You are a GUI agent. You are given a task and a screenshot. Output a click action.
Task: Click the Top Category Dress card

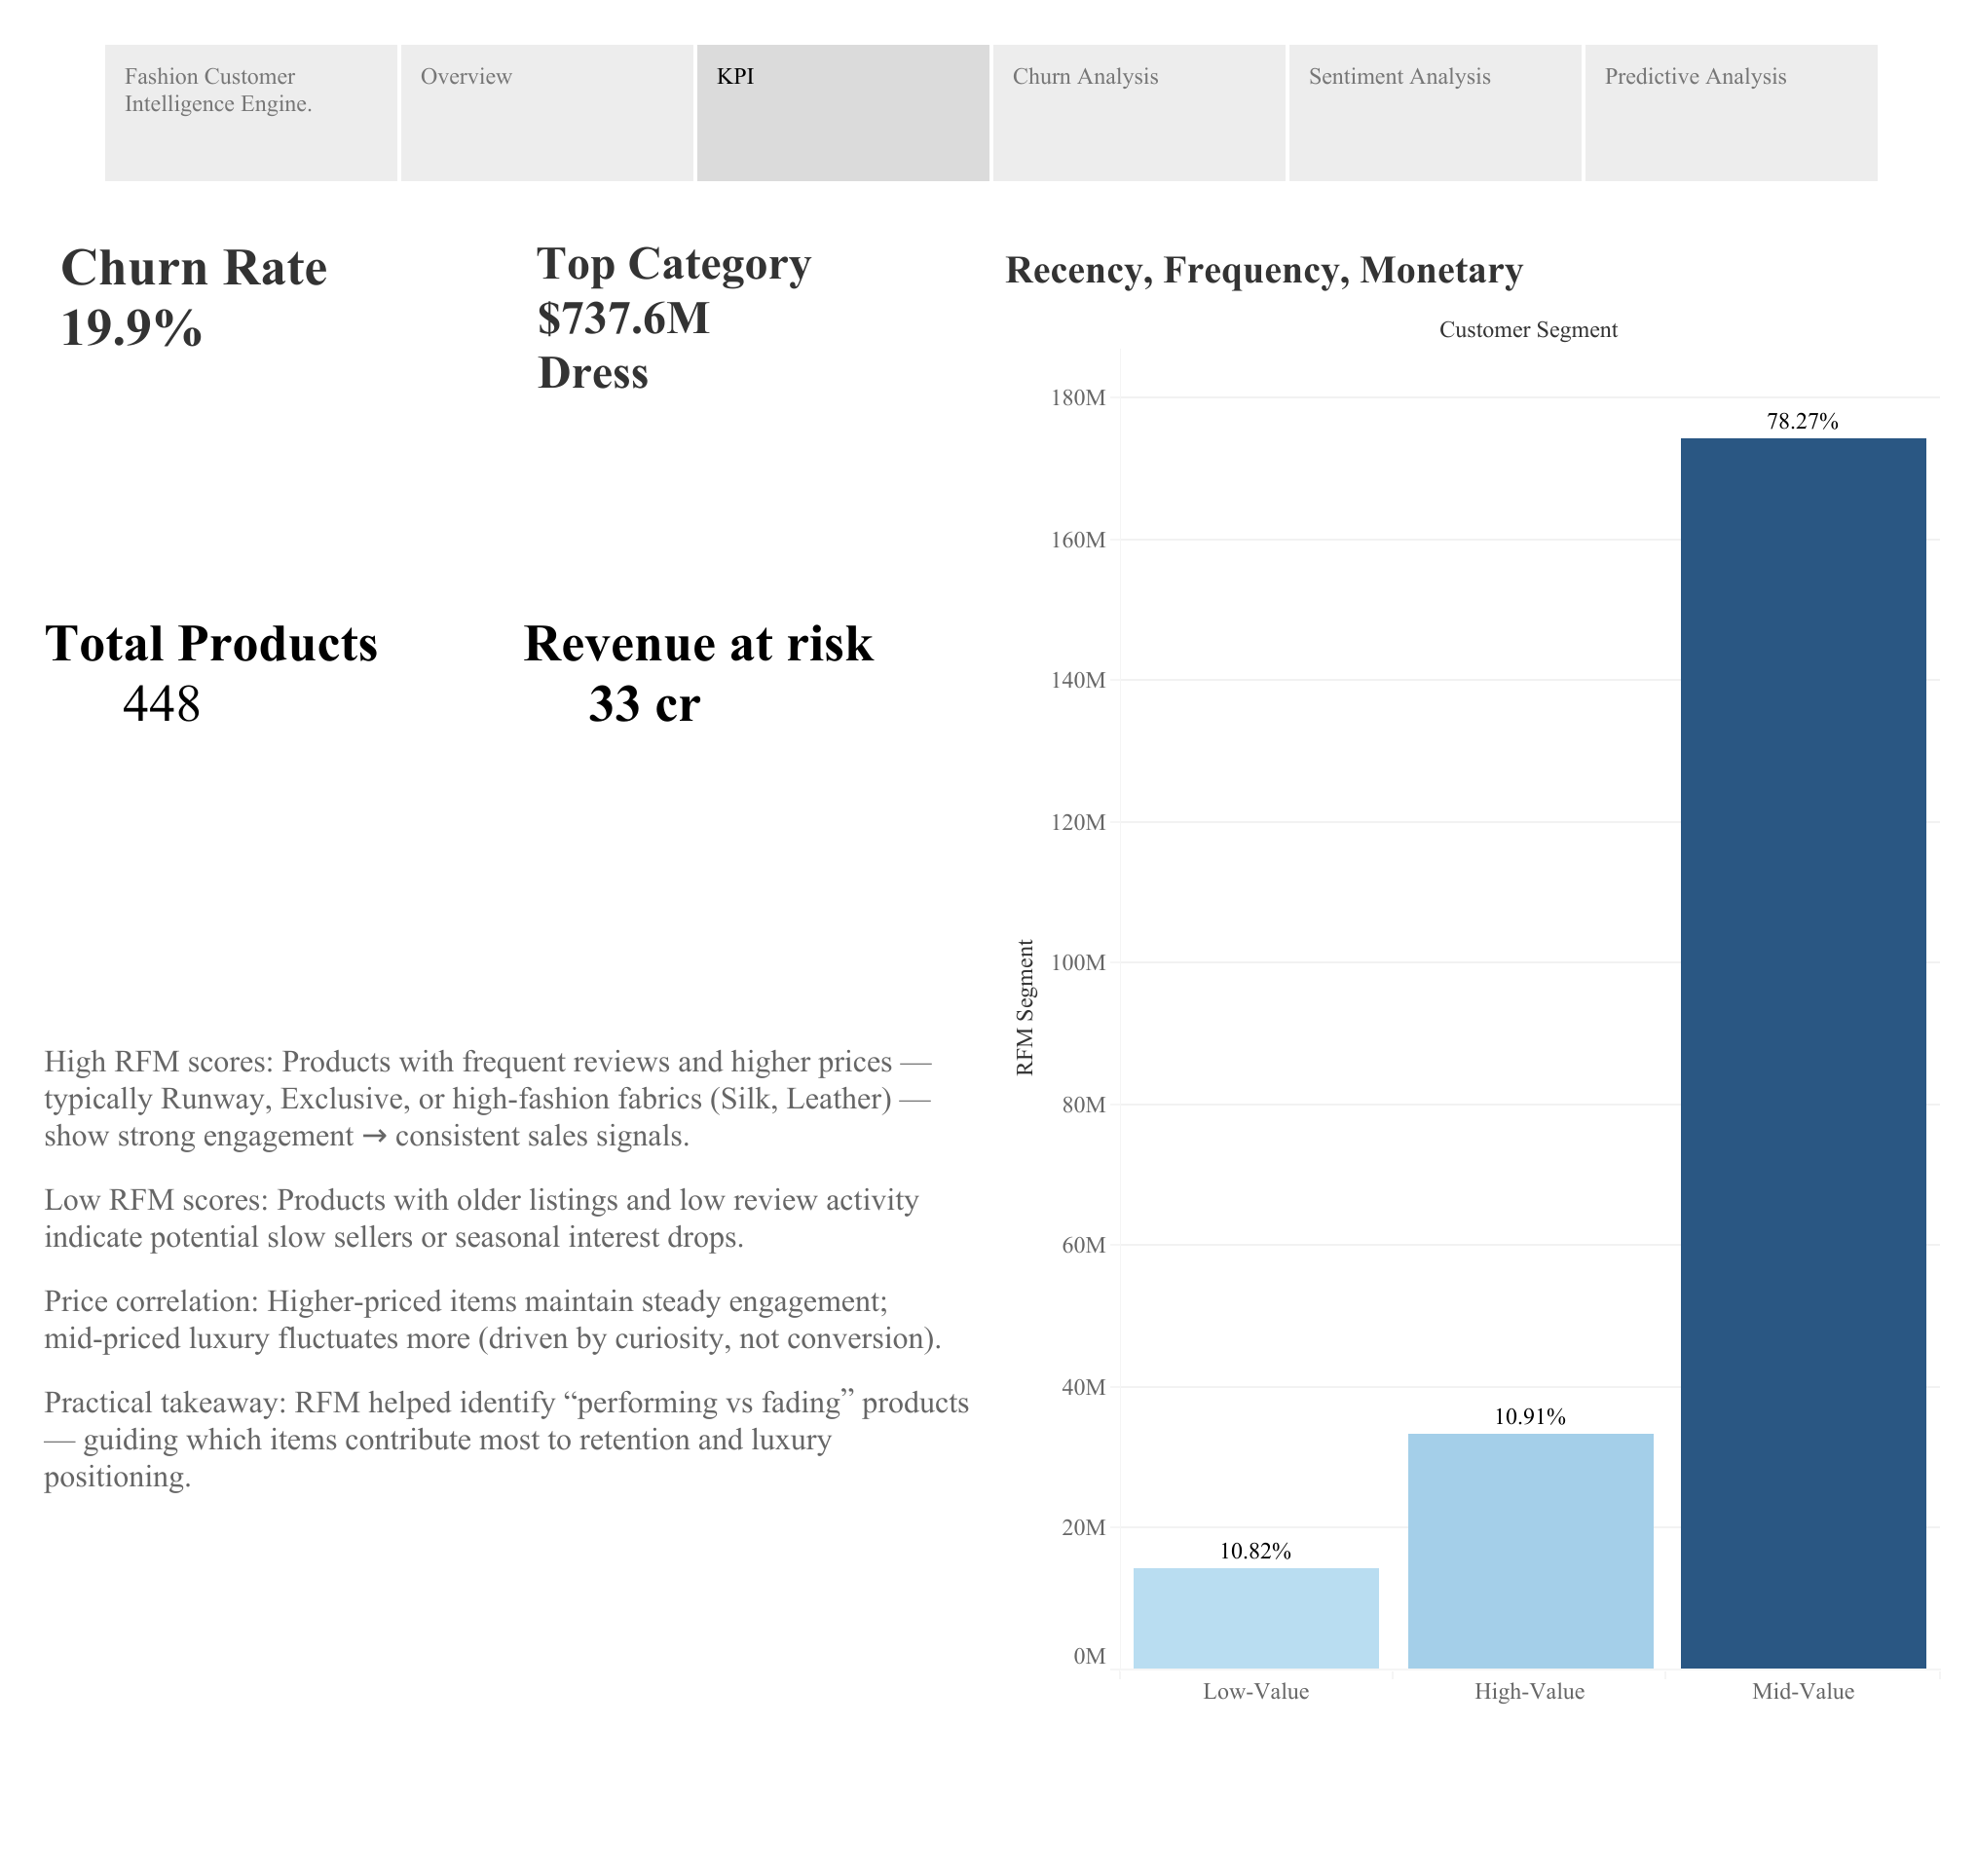(x=673, y=318)
